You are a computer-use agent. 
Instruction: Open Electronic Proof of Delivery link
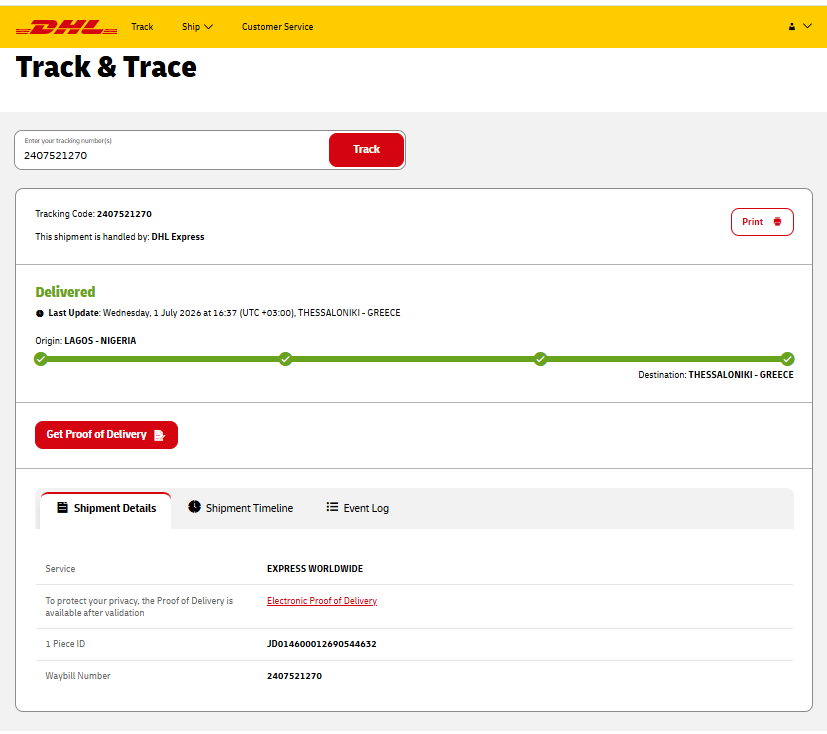(x=322, y=601)
